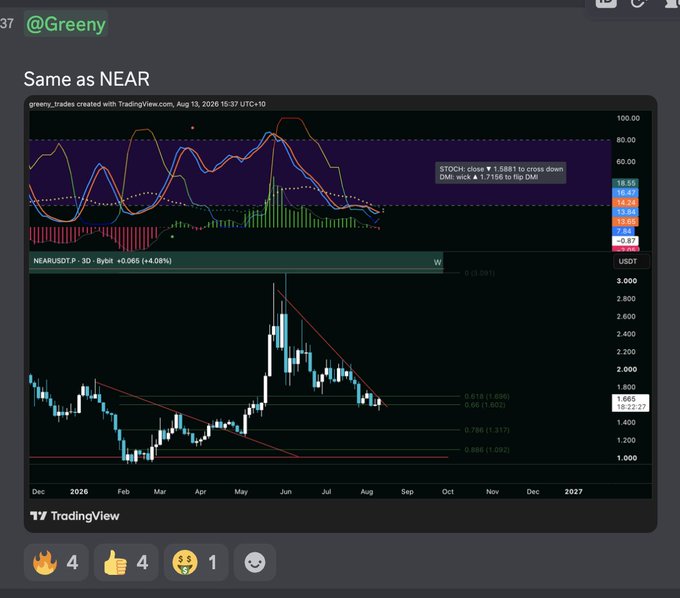Image resolution: width=680 pixels, height=598 pixels.
Task: Click the 3.000 price axis label
Action: tap(627, 281)
